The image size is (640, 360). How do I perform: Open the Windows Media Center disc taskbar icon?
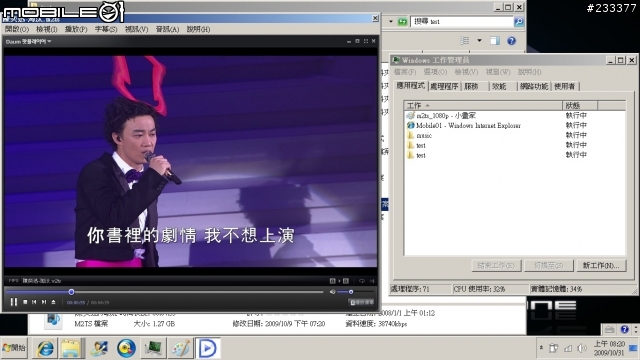(x=126, y=348)
